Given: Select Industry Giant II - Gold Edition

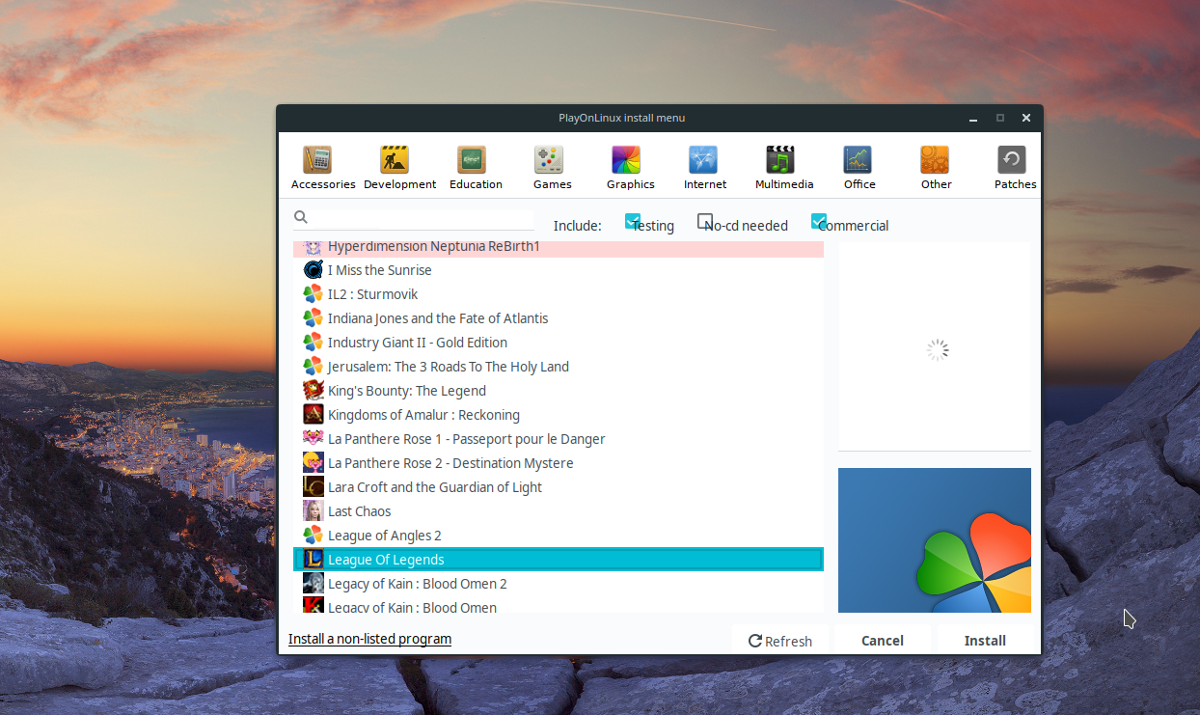Looking at the screenshot, I should pos(558,342).
